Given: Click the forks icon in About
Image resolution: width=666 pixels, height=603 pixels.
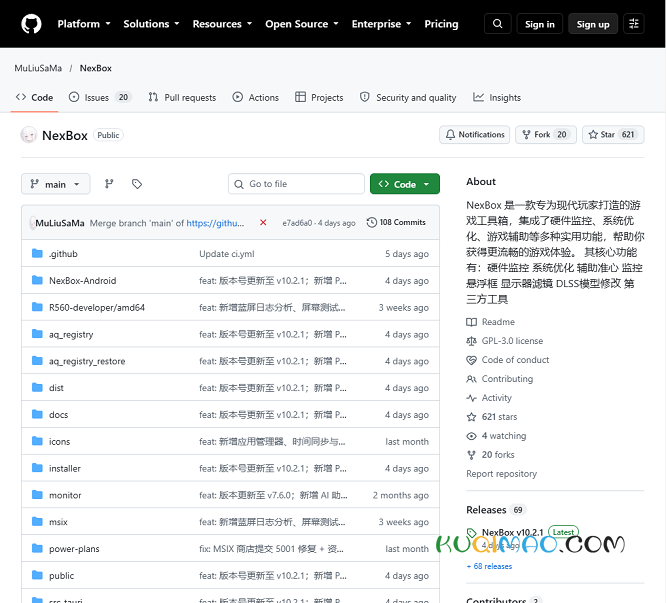Looking at the screenshot, I should point(471,455).
